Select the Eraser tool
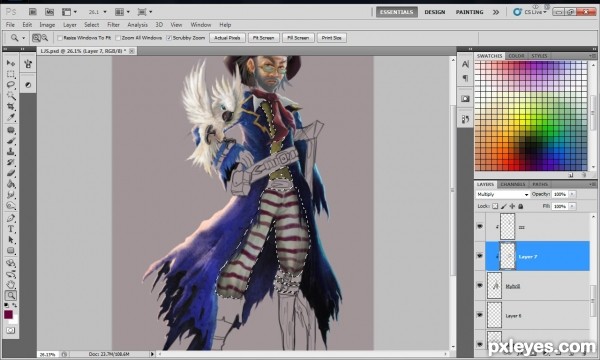600x360 pixels. pos(11,173)
